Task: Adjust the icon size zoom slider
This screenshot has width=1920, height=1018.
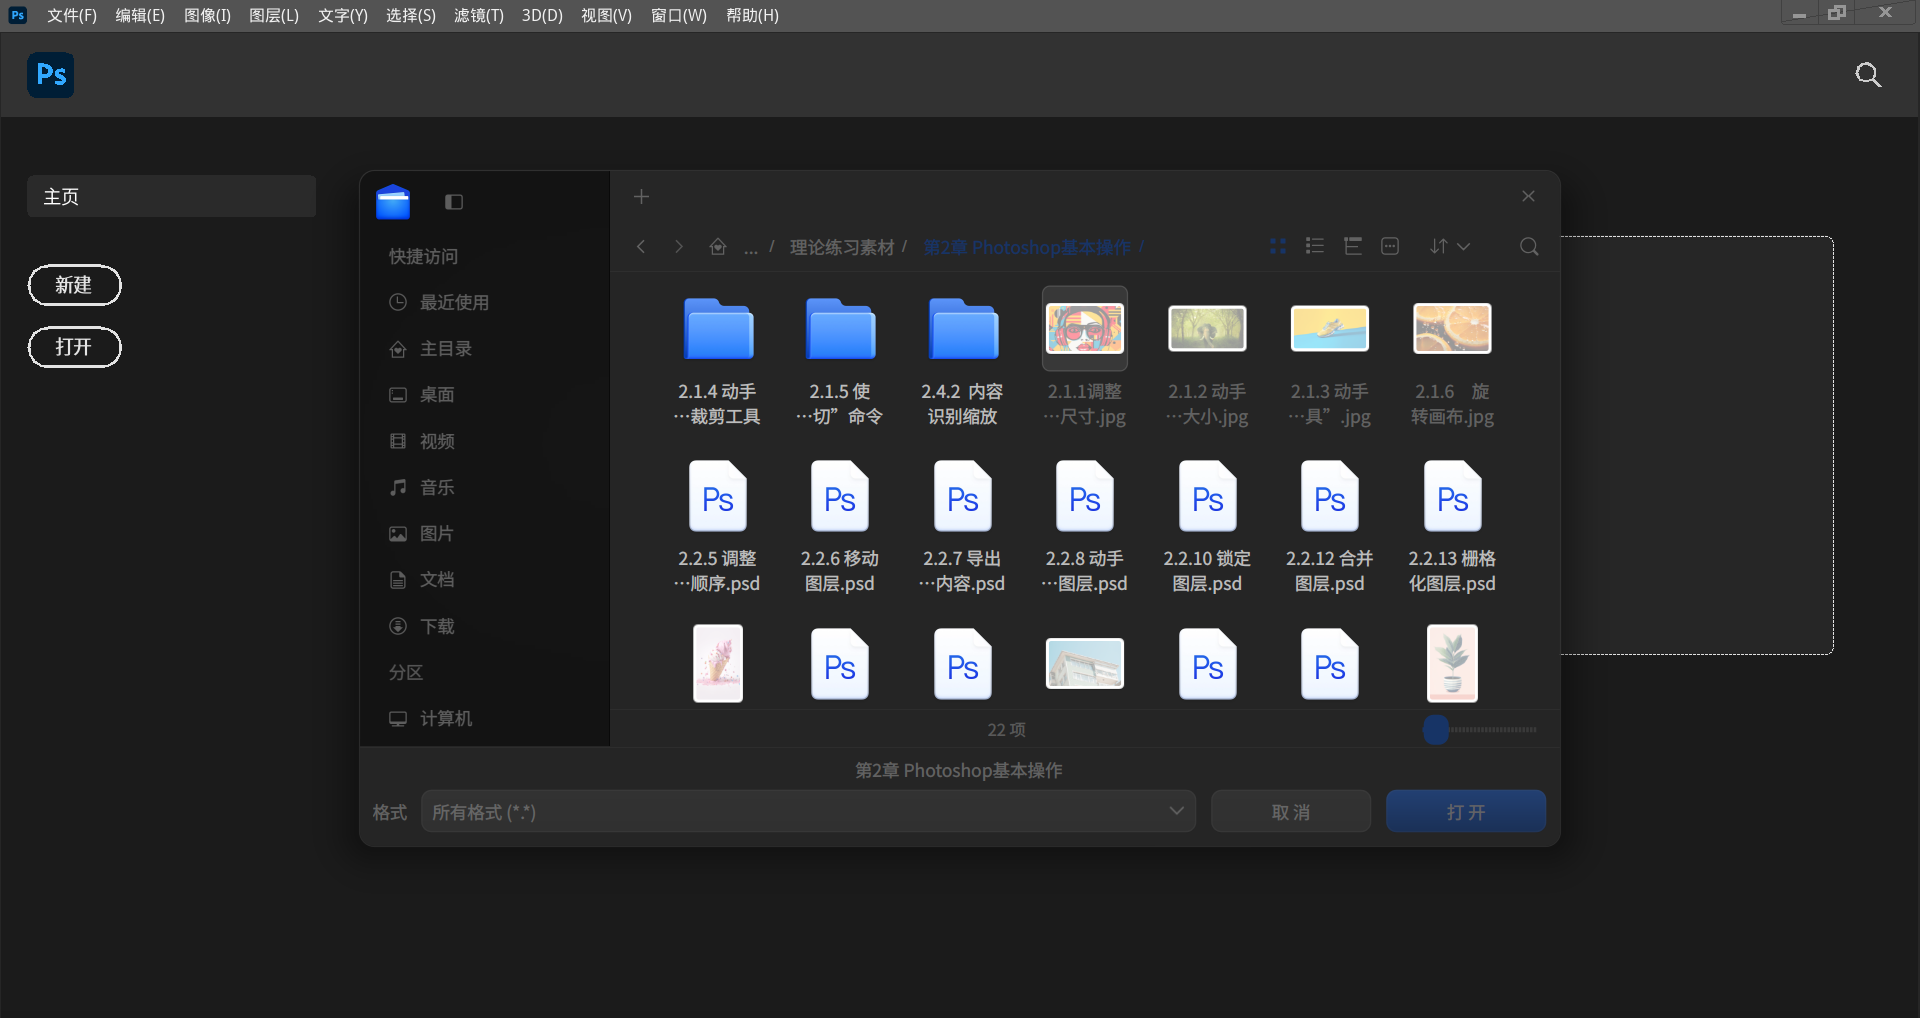Action: click(x=1436, y=729)
